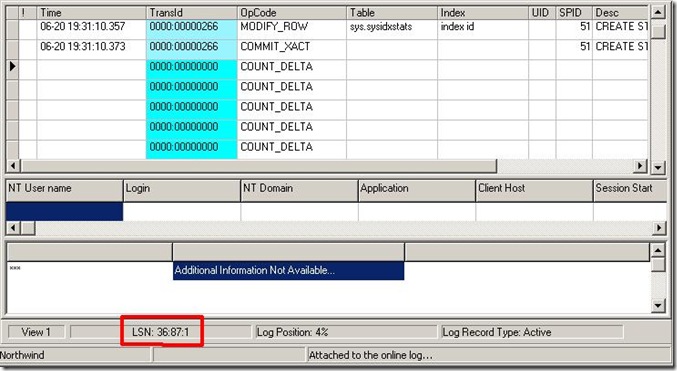Click the log grid horizontal scrollbar left arrow

click(13, 166)
